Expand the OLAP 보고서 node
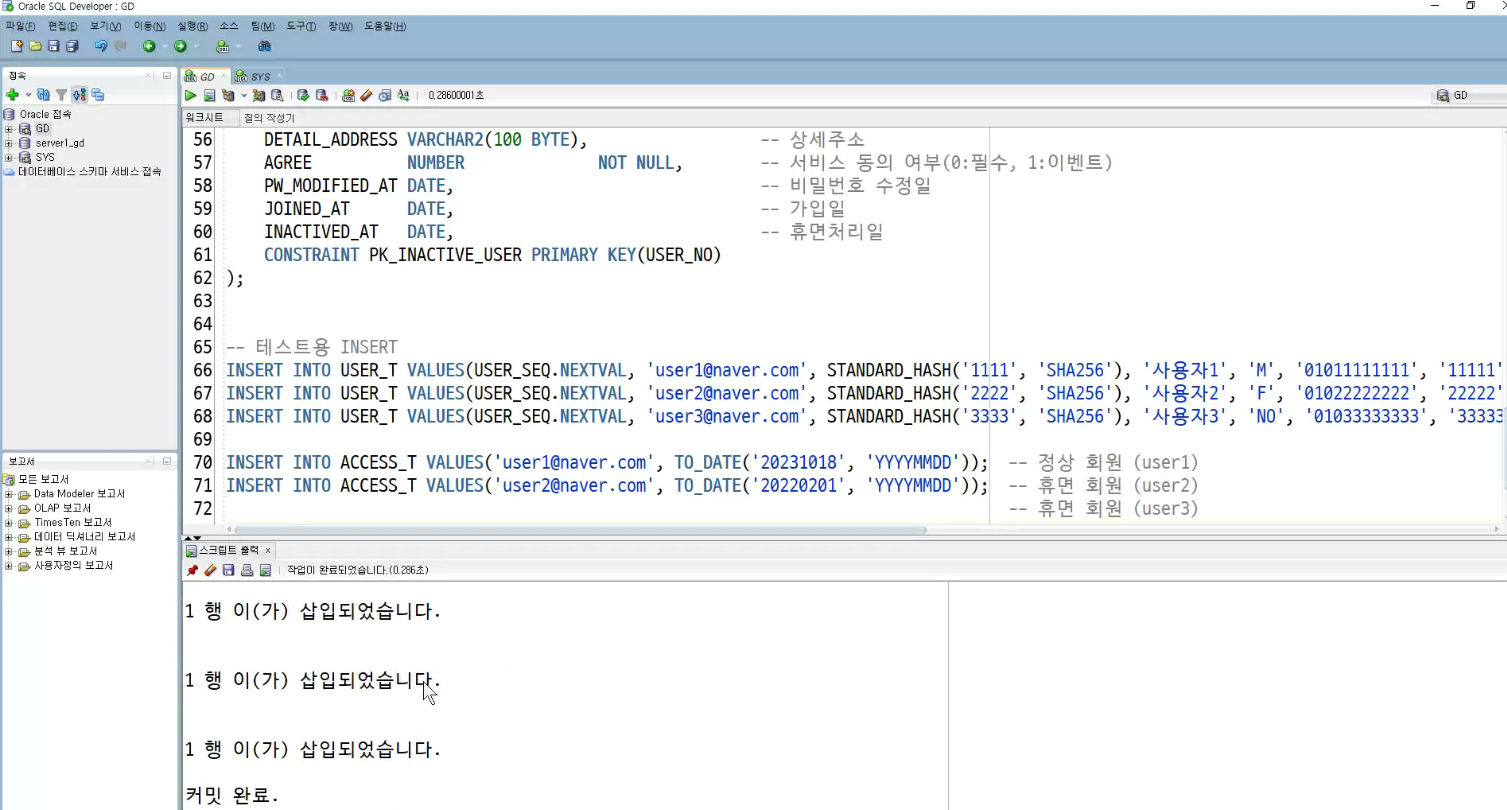 8,508
